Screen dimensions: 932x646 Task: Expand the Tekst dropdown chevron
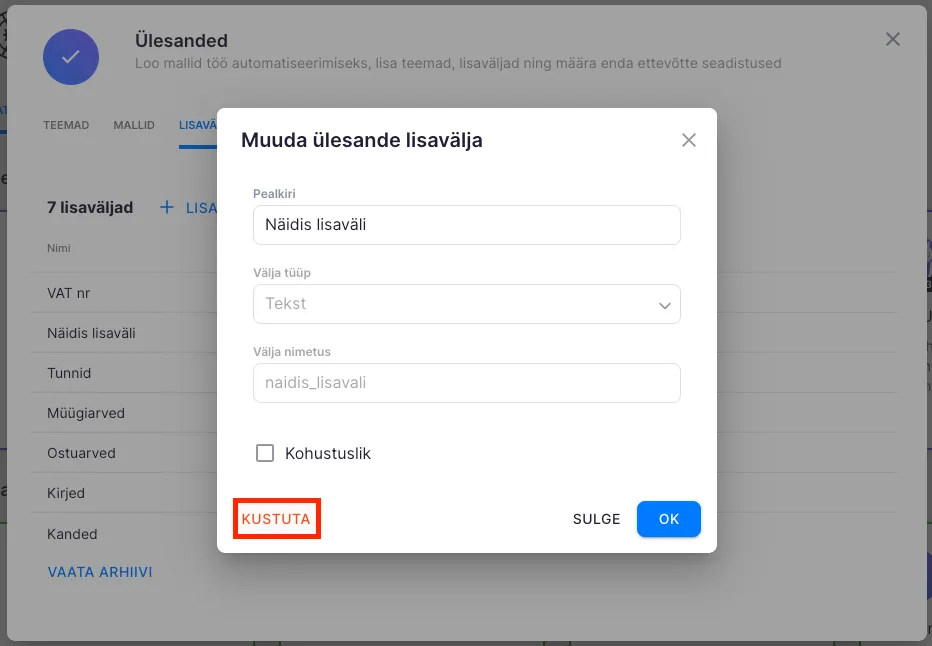(664, 305)
